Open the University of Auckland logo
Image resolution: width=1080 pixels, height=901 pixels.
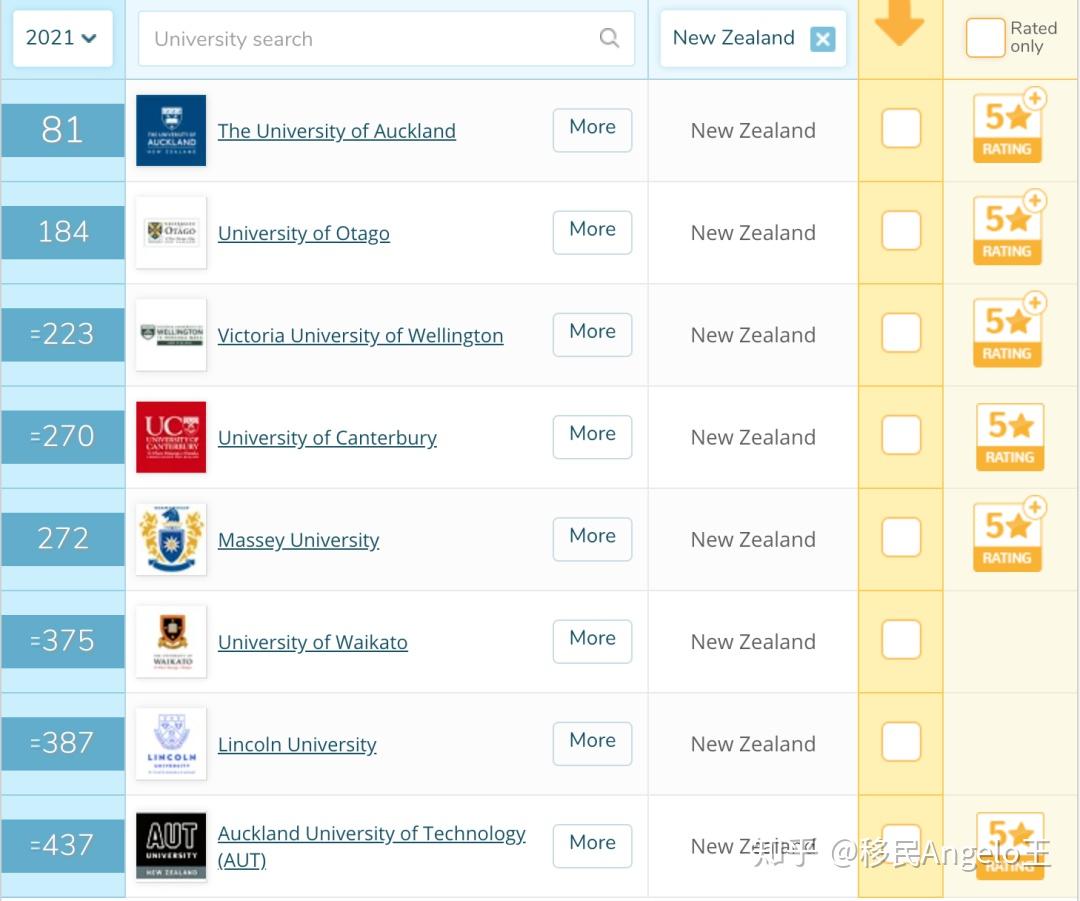pyautogui.click(x=171, y=130)
